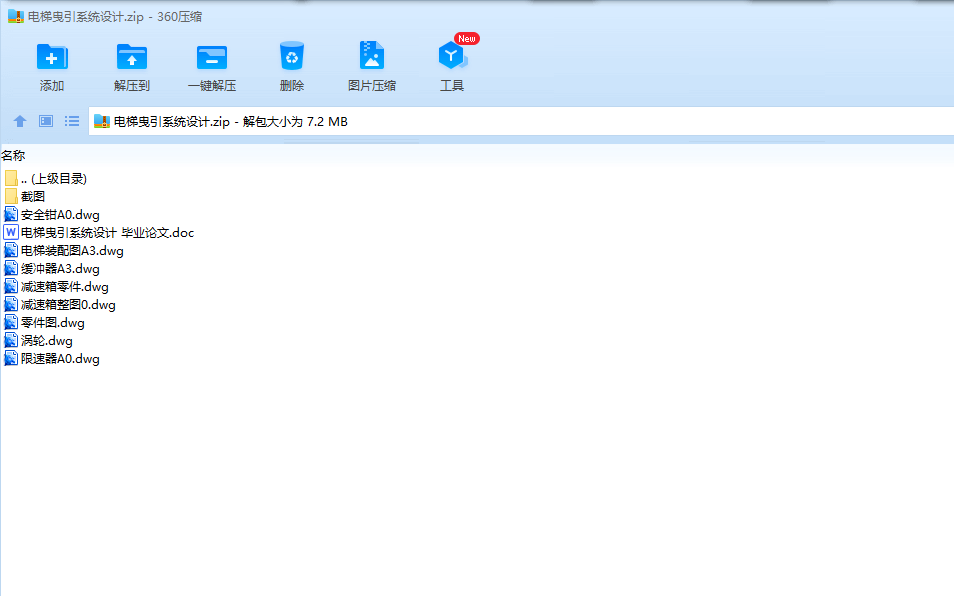Click the dwg icon beside 减速箱零件.dwg
The image size is (954, 596).
tap(10, 286)
